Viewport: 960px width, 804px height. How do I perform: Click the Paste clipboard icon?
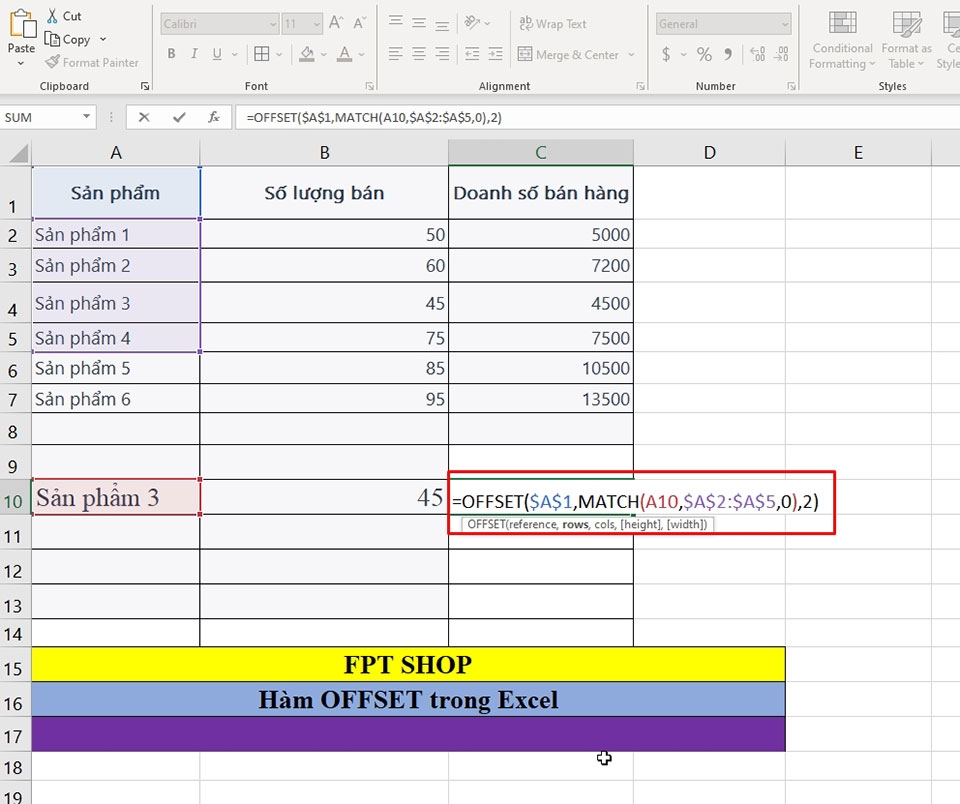(x=22, y=23)
